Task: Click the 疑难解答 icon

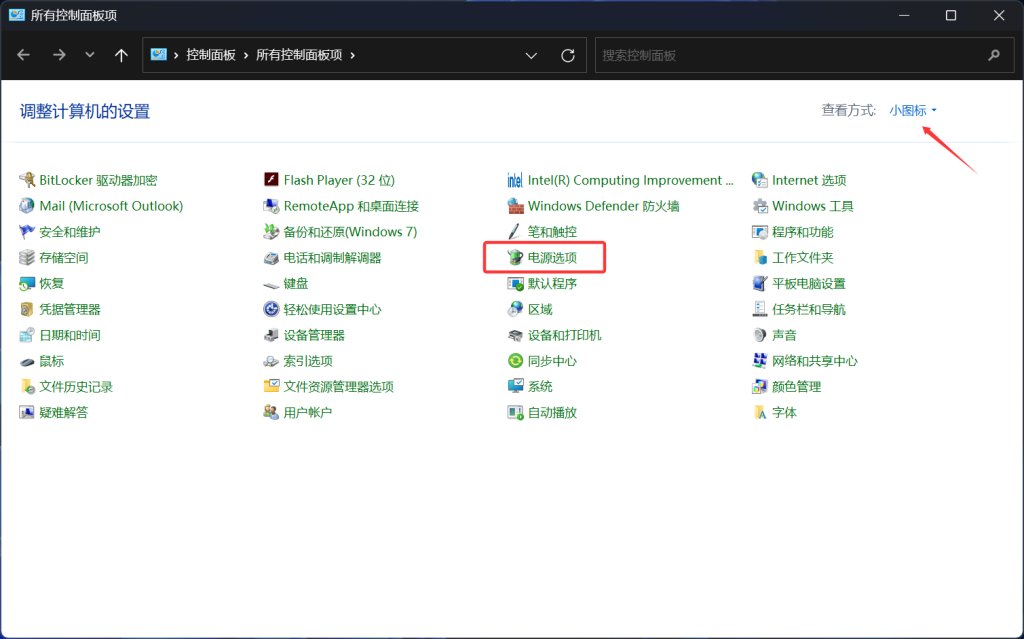Action: coord(27,412)
